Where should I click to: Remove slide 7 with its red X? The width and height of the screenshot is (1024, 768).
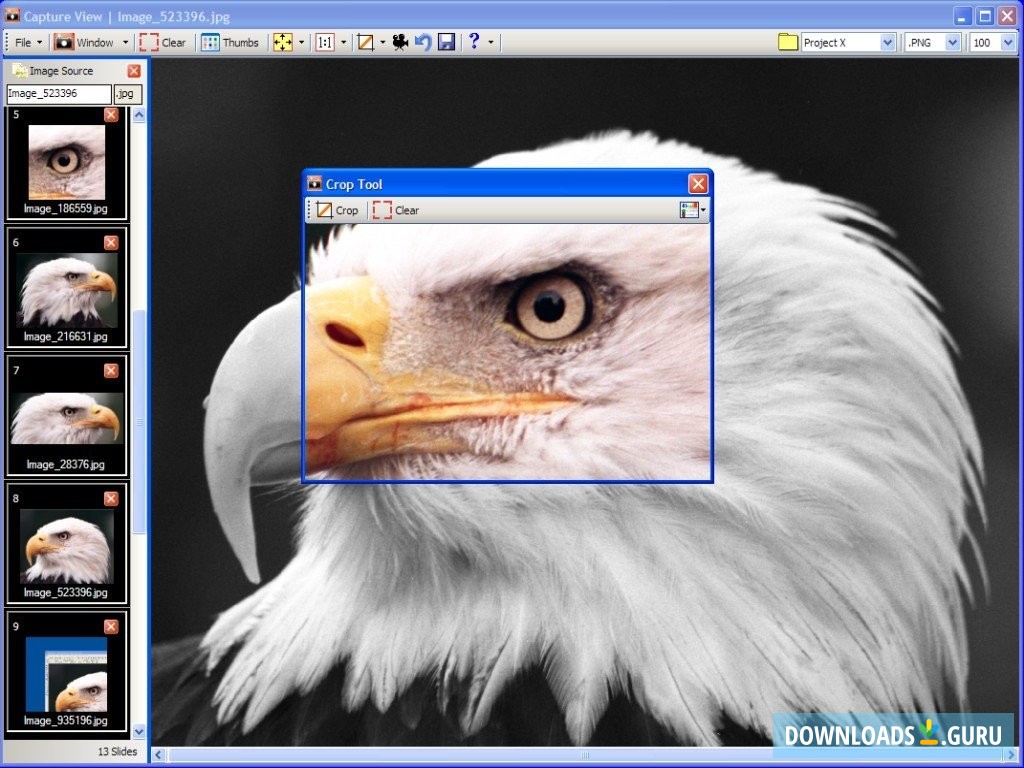click(x=111, y=371)
